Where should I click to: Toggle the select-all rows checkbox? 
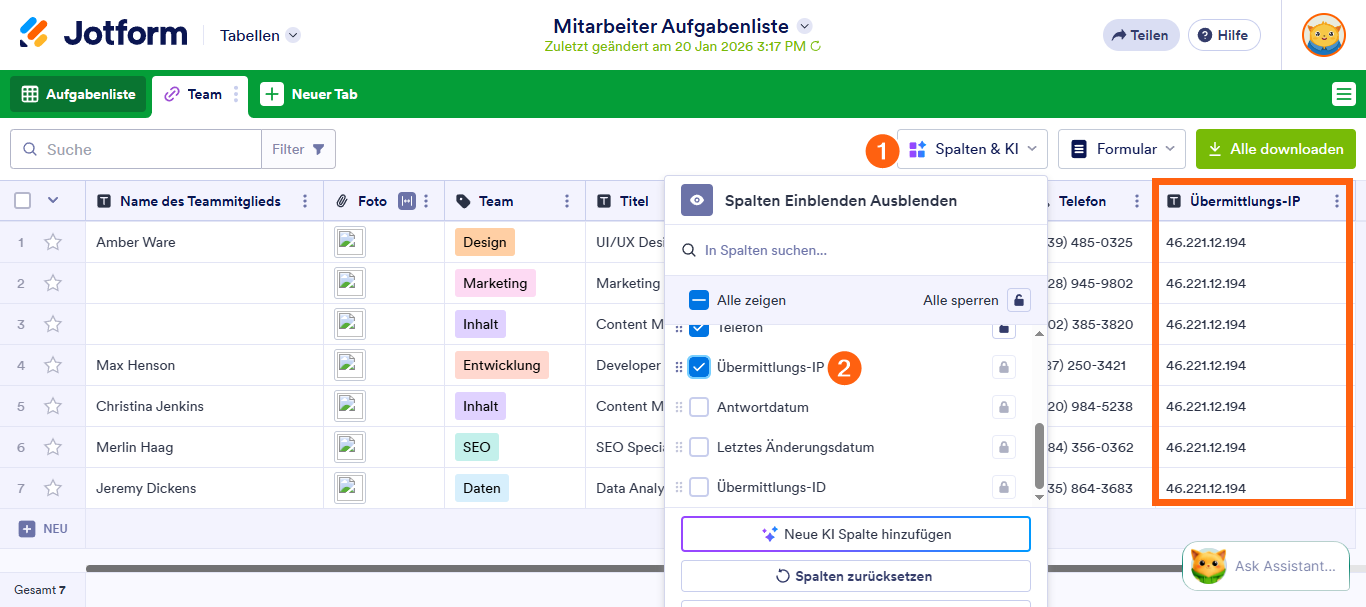click(x=22, y=201)
